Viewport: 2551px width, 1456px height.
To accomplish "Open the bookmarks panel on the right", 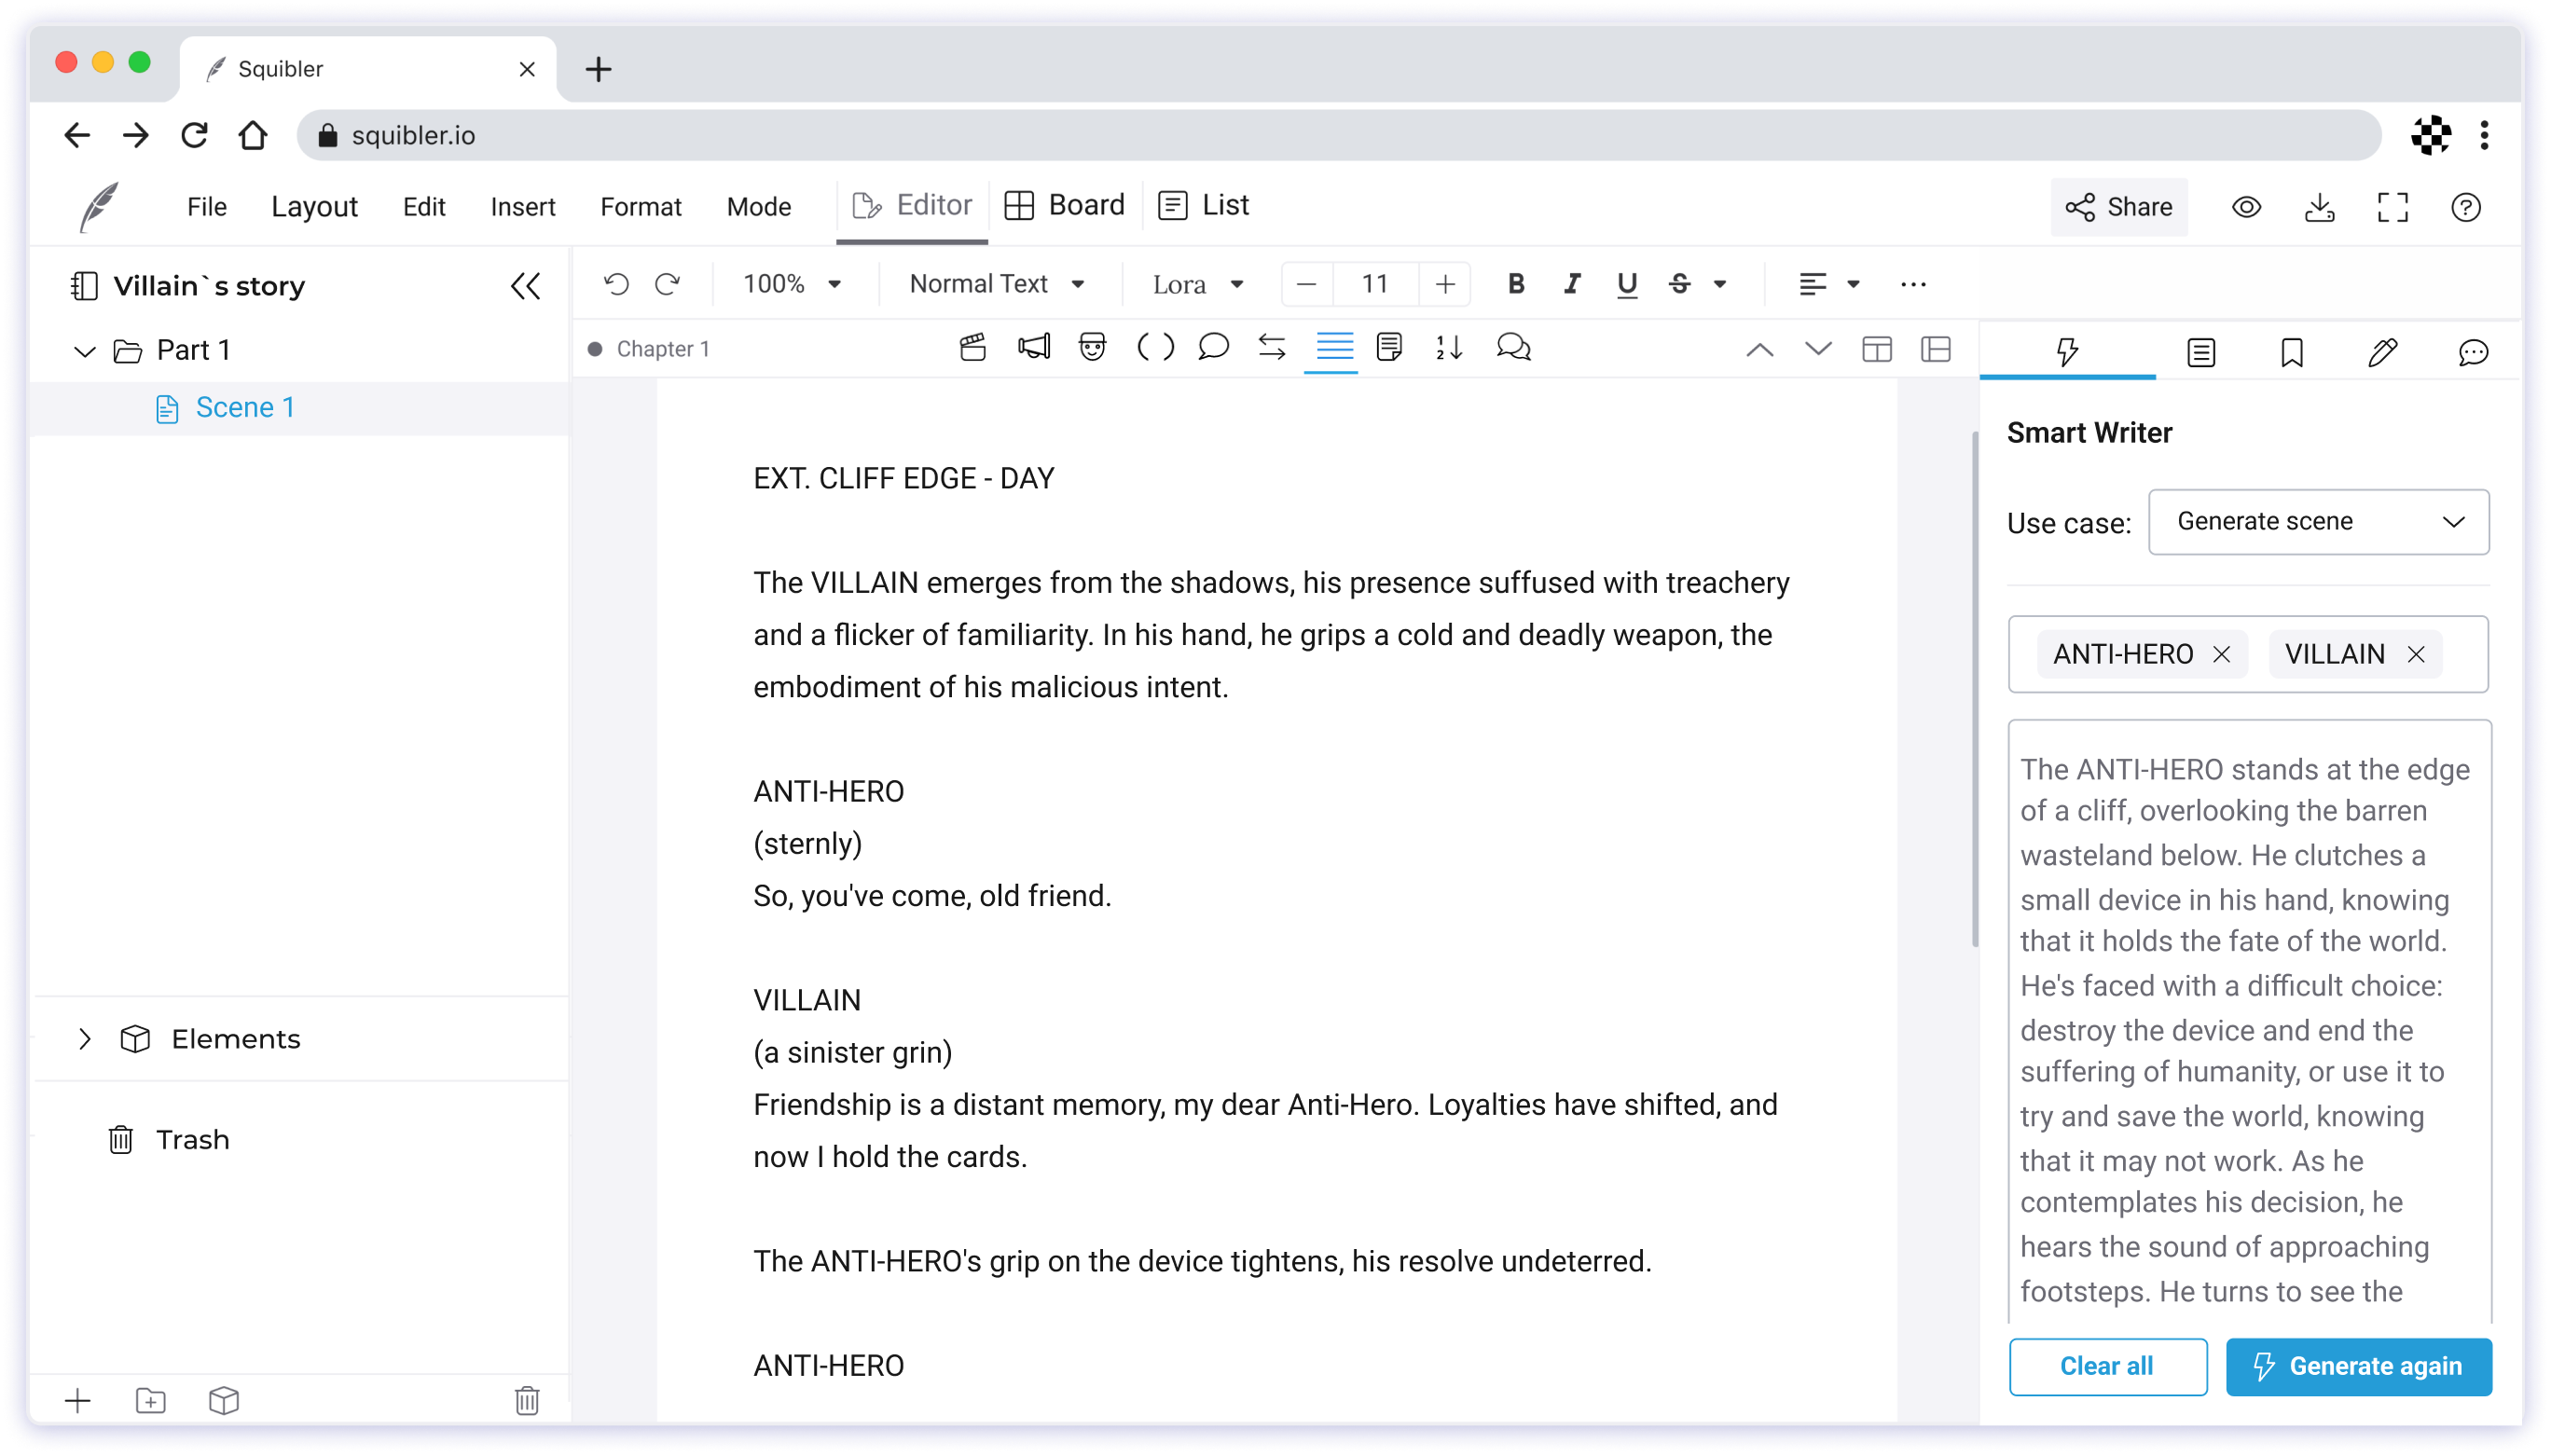I will [x=2290, y=352].
